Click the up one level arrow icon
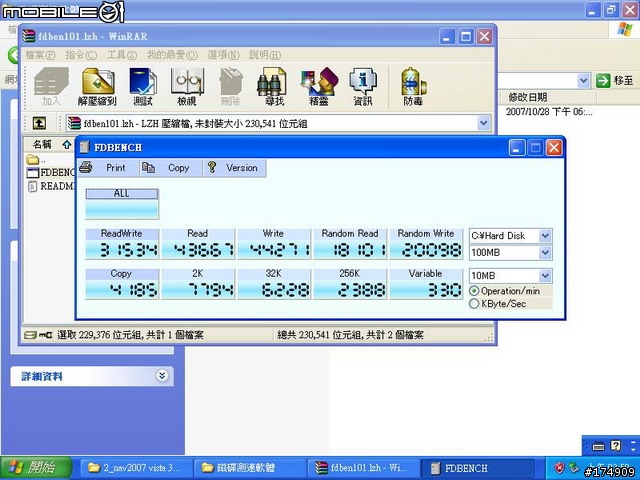The image size is (640, 480). [39, 123]
